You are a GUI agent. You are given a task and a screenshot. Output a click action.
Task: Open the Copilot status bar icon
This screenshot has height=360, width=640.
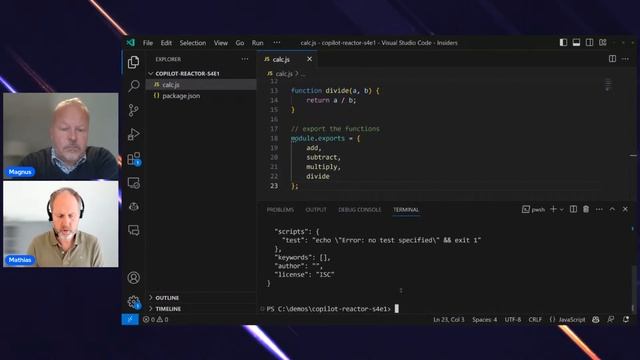click(596, 319)
